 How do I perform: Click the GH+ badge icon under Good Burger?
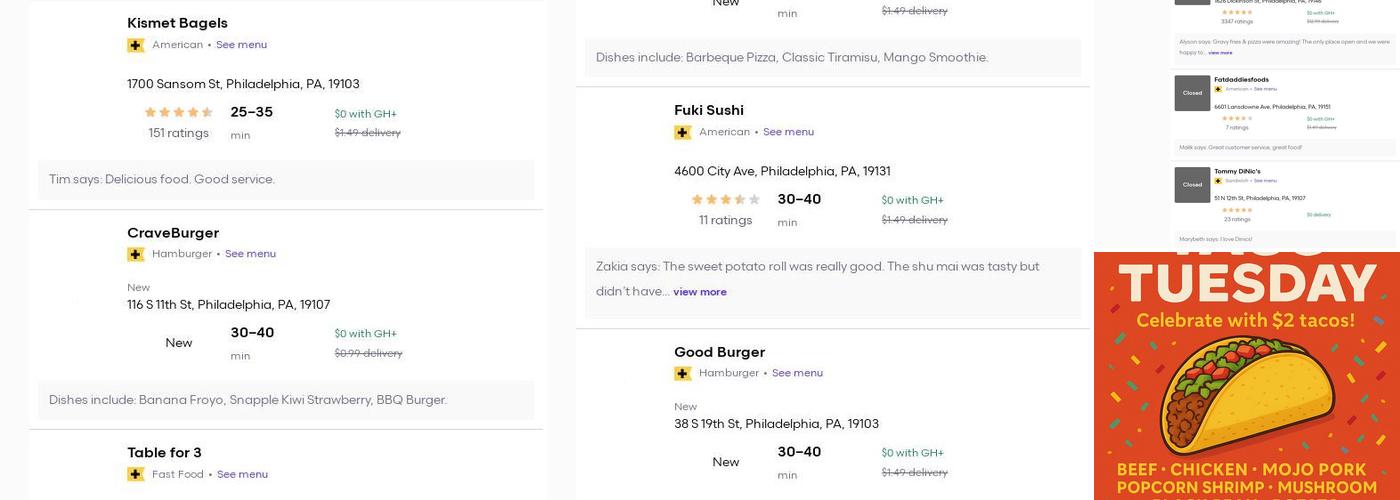683,373
